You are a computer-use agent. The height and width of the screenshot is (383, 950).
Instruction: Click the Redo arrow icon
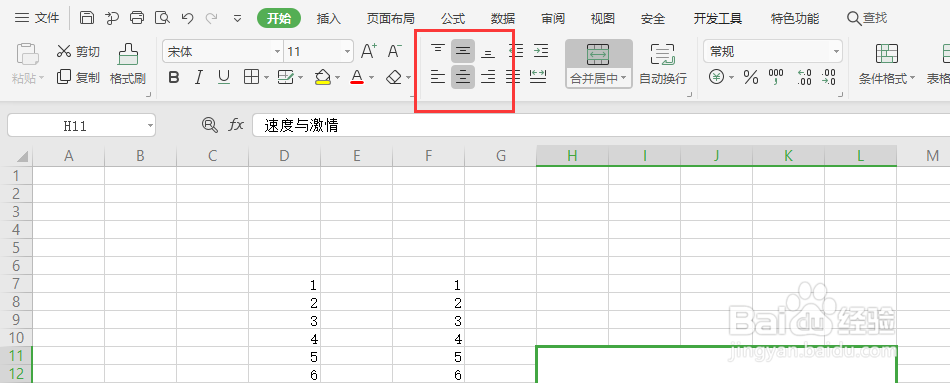click(x=211, y=18)
